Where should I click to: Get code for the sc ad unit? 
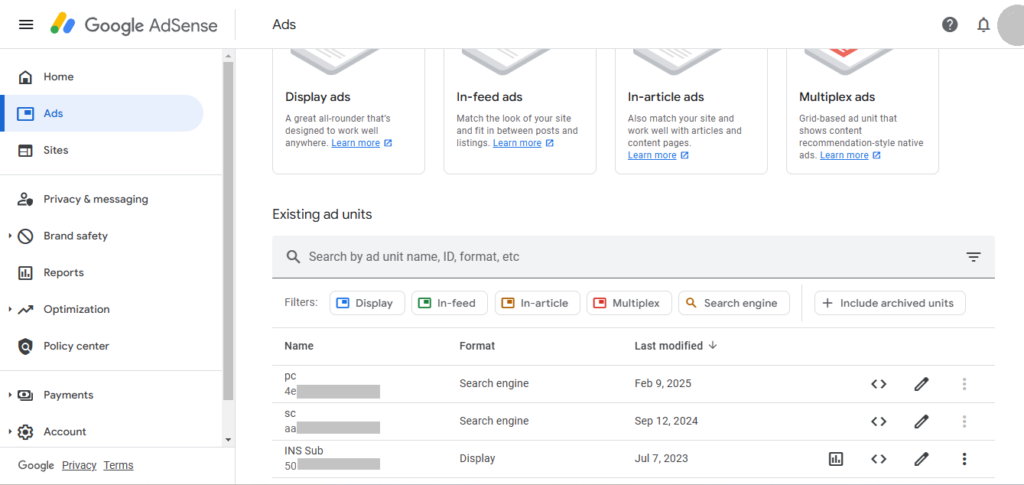(x=878, y=422)
